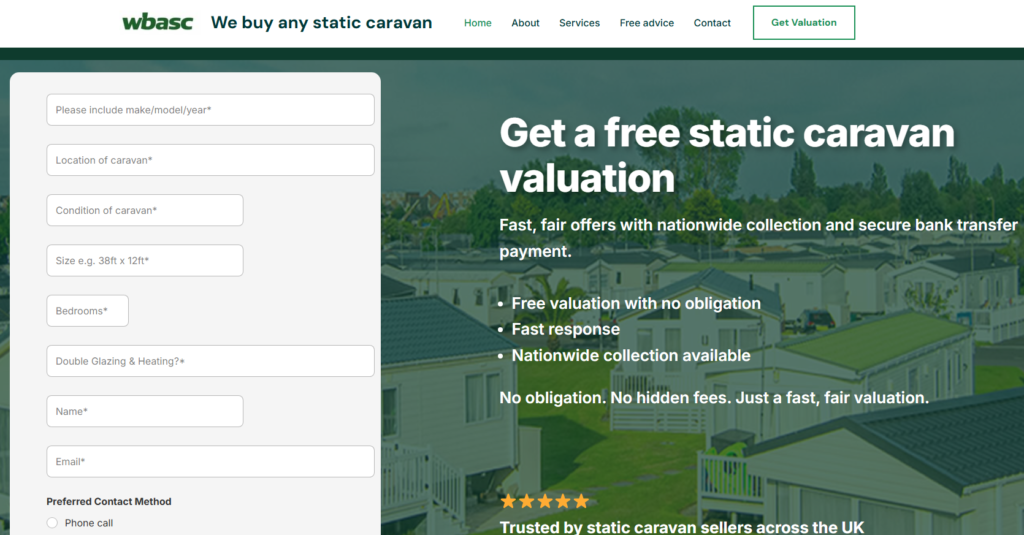Click the 'We buy any static caravan' title
This screenshot has width=1024, height=535.
321,23
